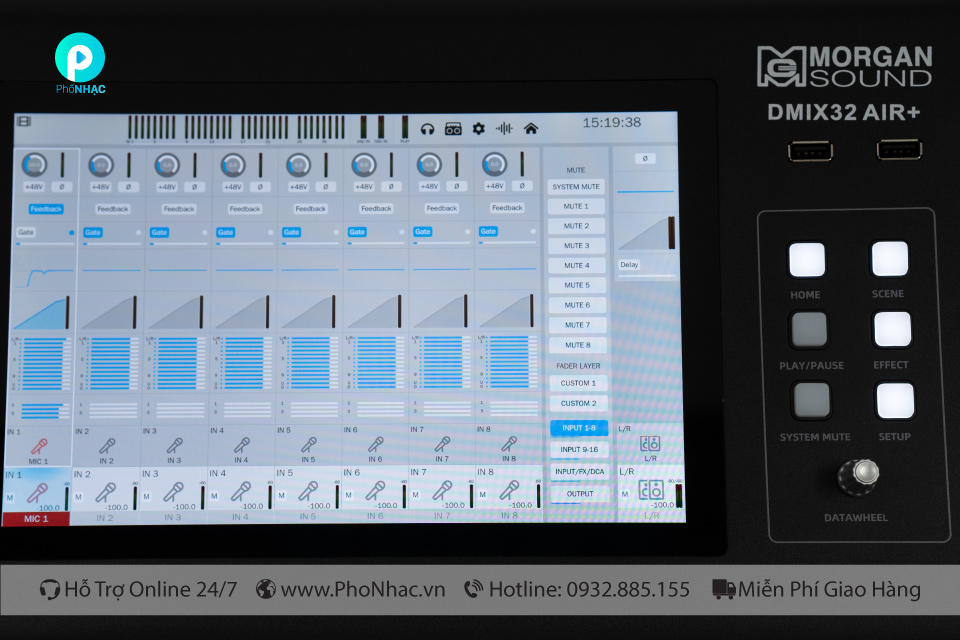Click the signal meter icon in the toolbar
960x640 pixels.
505,128
